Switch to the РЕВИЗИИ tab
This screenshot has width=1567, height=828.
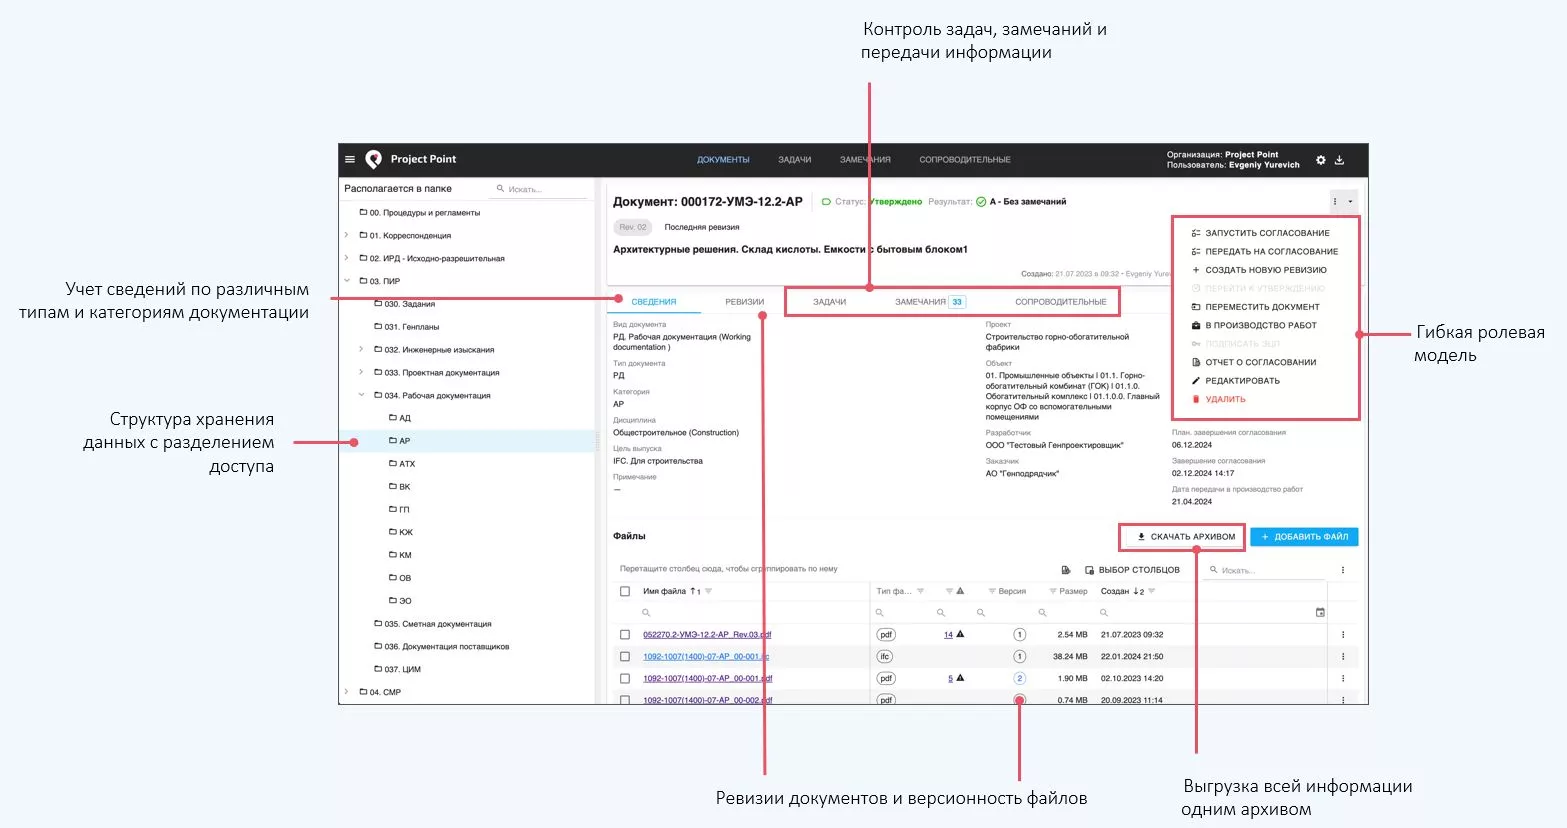(743, 300)
